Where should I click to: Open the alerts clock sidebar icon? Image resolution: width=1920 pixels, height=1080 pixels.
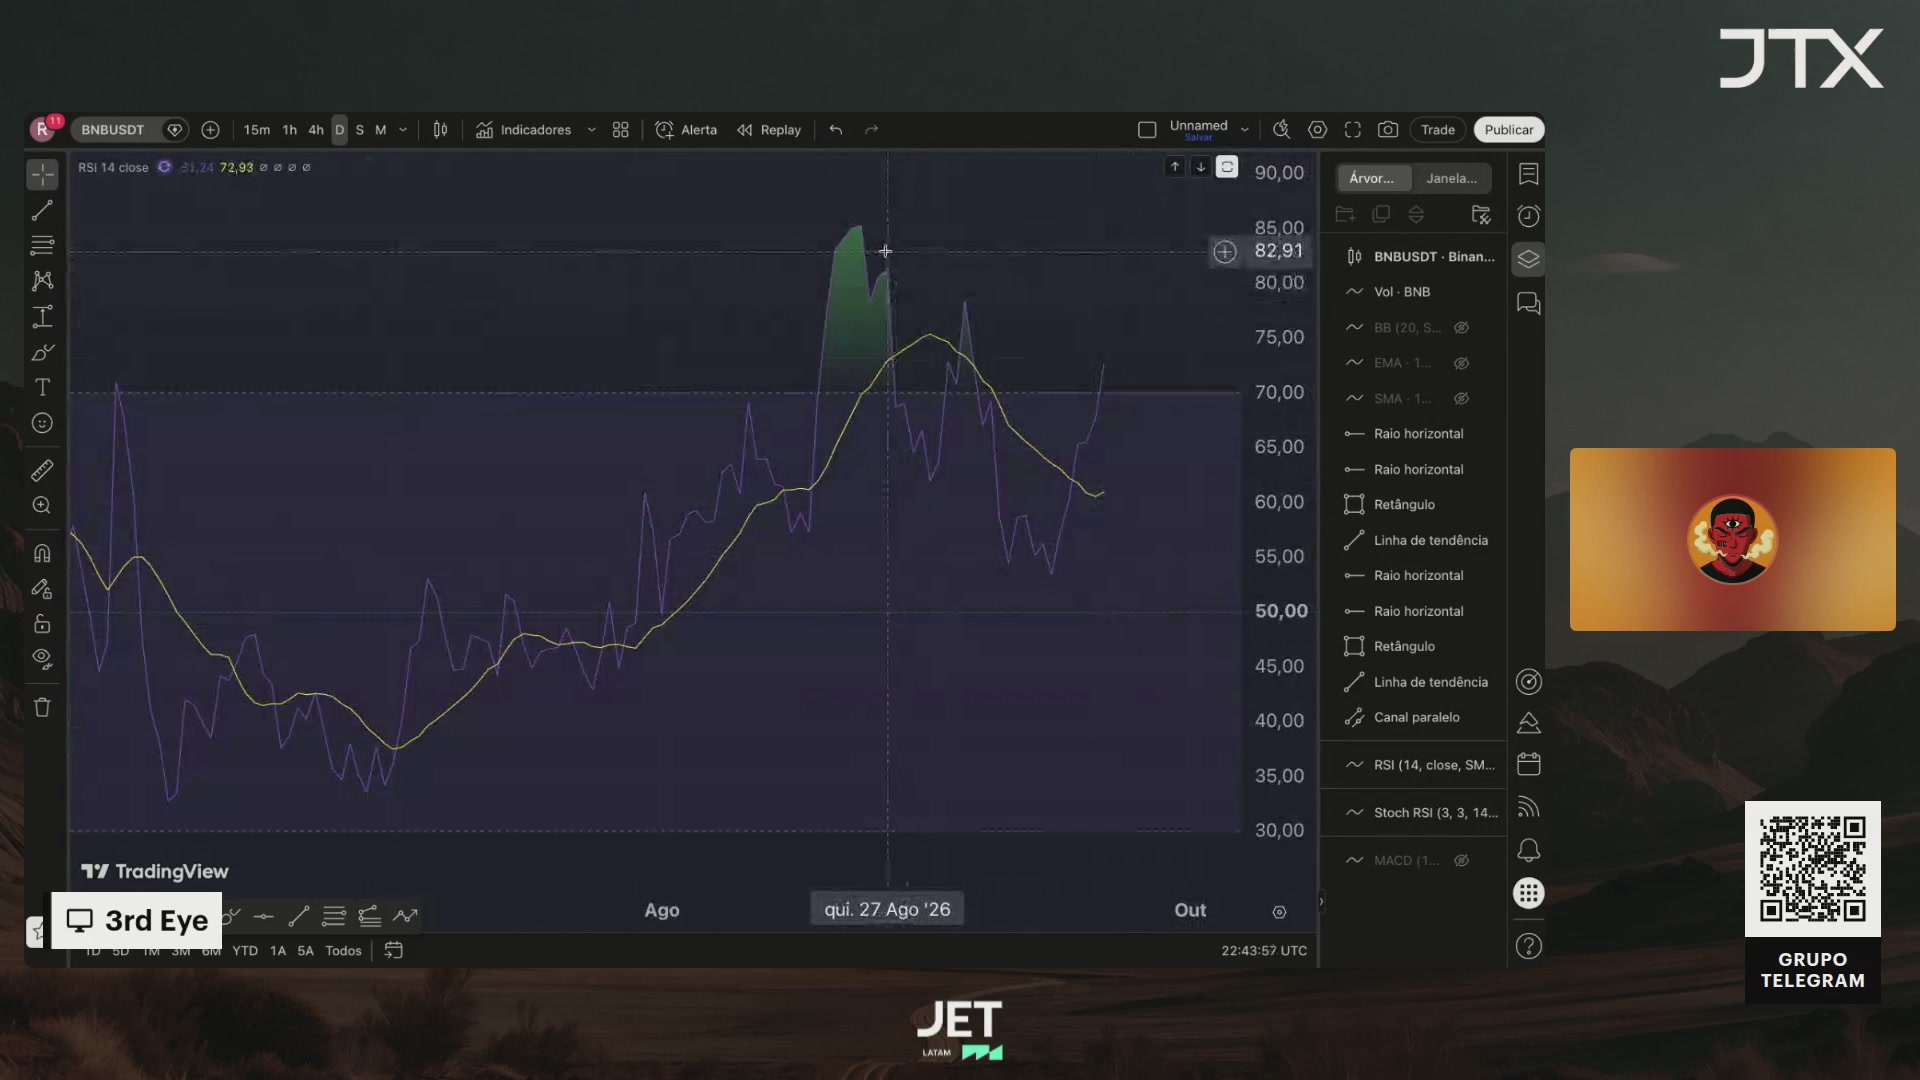pos(1529,216)
